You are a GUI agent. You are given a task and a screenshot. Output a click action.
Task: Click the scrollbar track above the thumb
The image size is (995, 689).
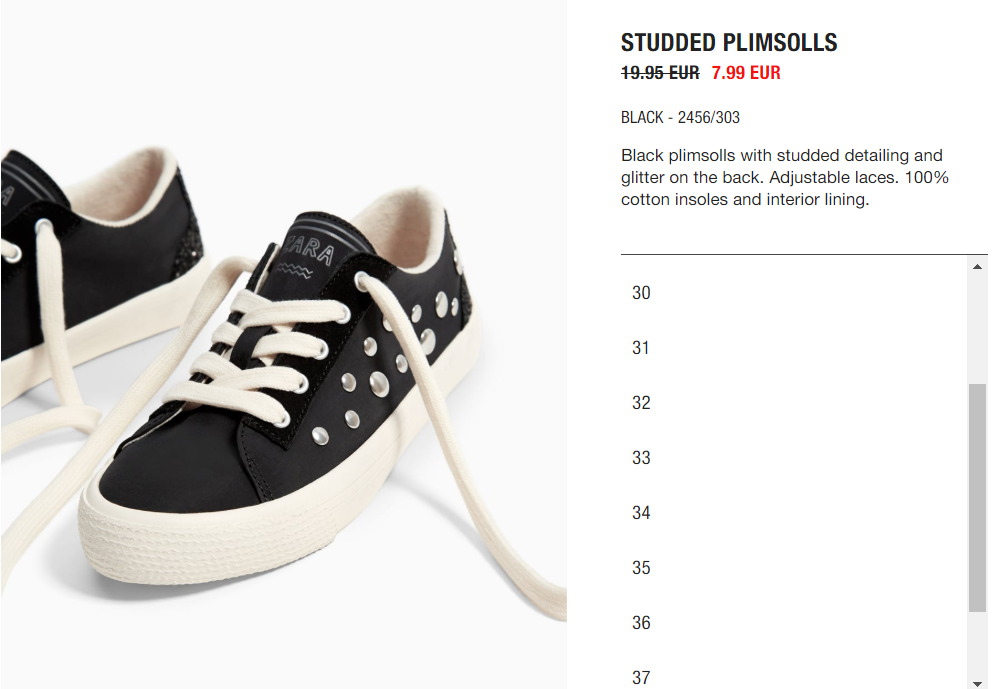click(977, 330)
